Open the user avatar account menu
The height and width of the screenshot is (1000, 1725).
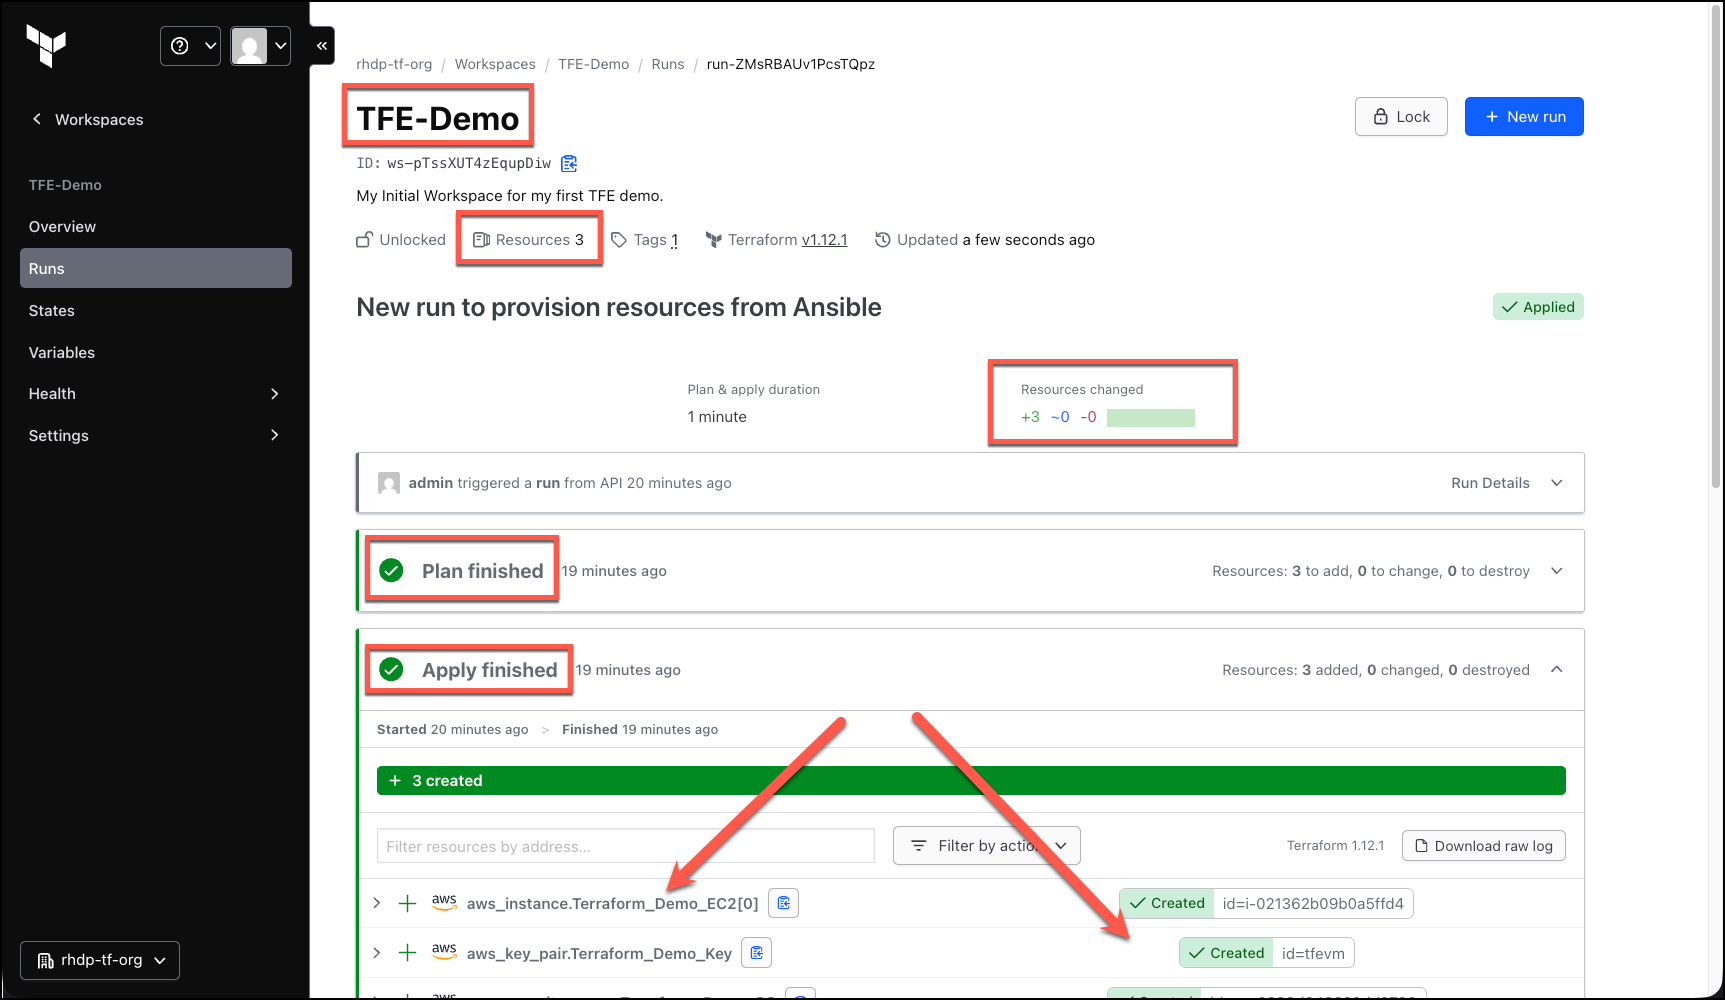(260, 46)
